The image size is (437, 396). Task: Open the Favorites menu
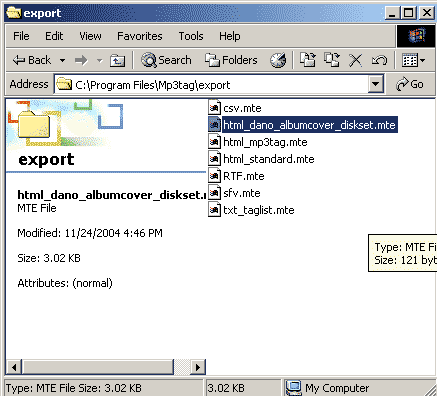point(140,36)
